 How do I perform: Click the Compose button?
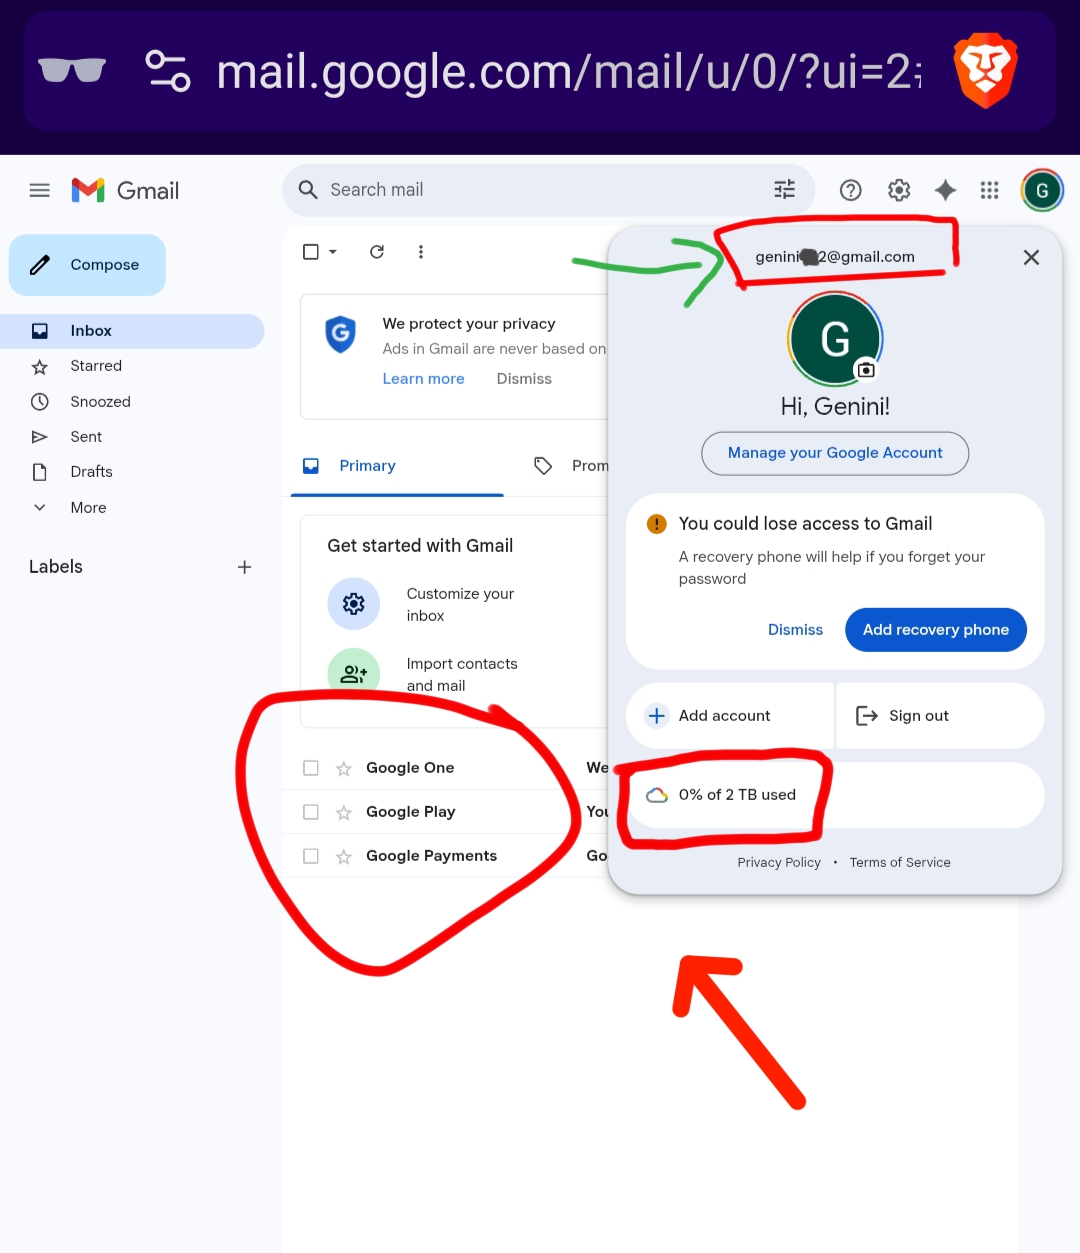pyautogui.click(x=87, y=265)
